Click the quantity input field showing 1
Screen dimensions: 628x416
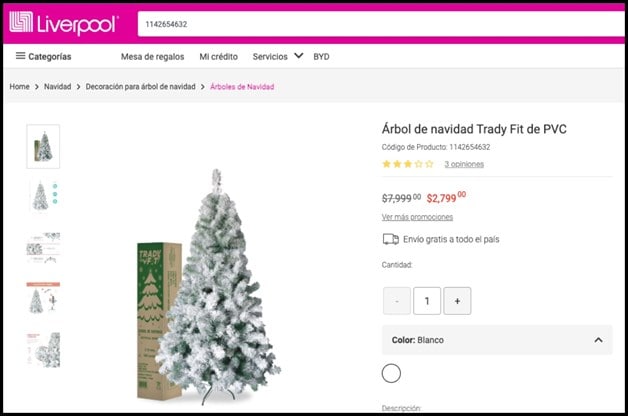point(427,301)
